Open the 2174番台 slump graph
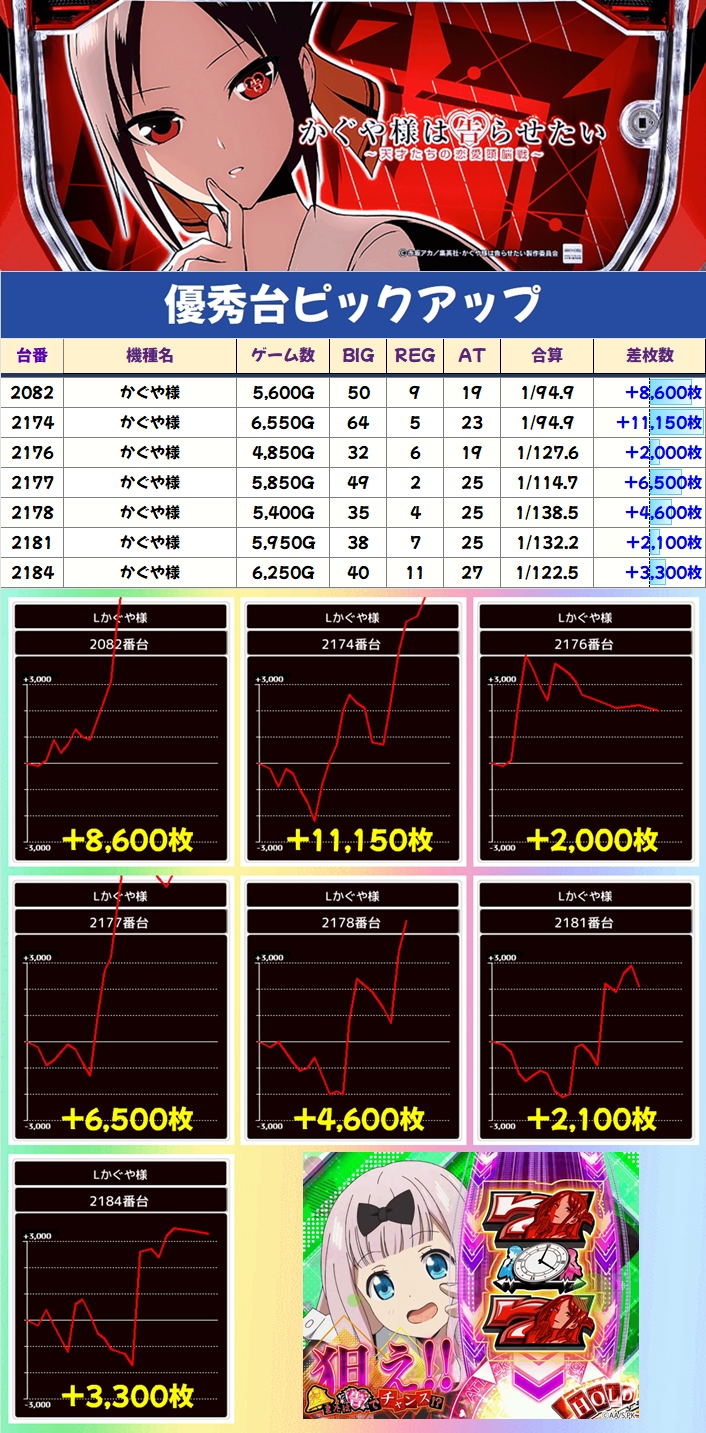Image resolution: width=706 pixels, height=1433 pixels. pyautogui.click(x=353, y=732)
